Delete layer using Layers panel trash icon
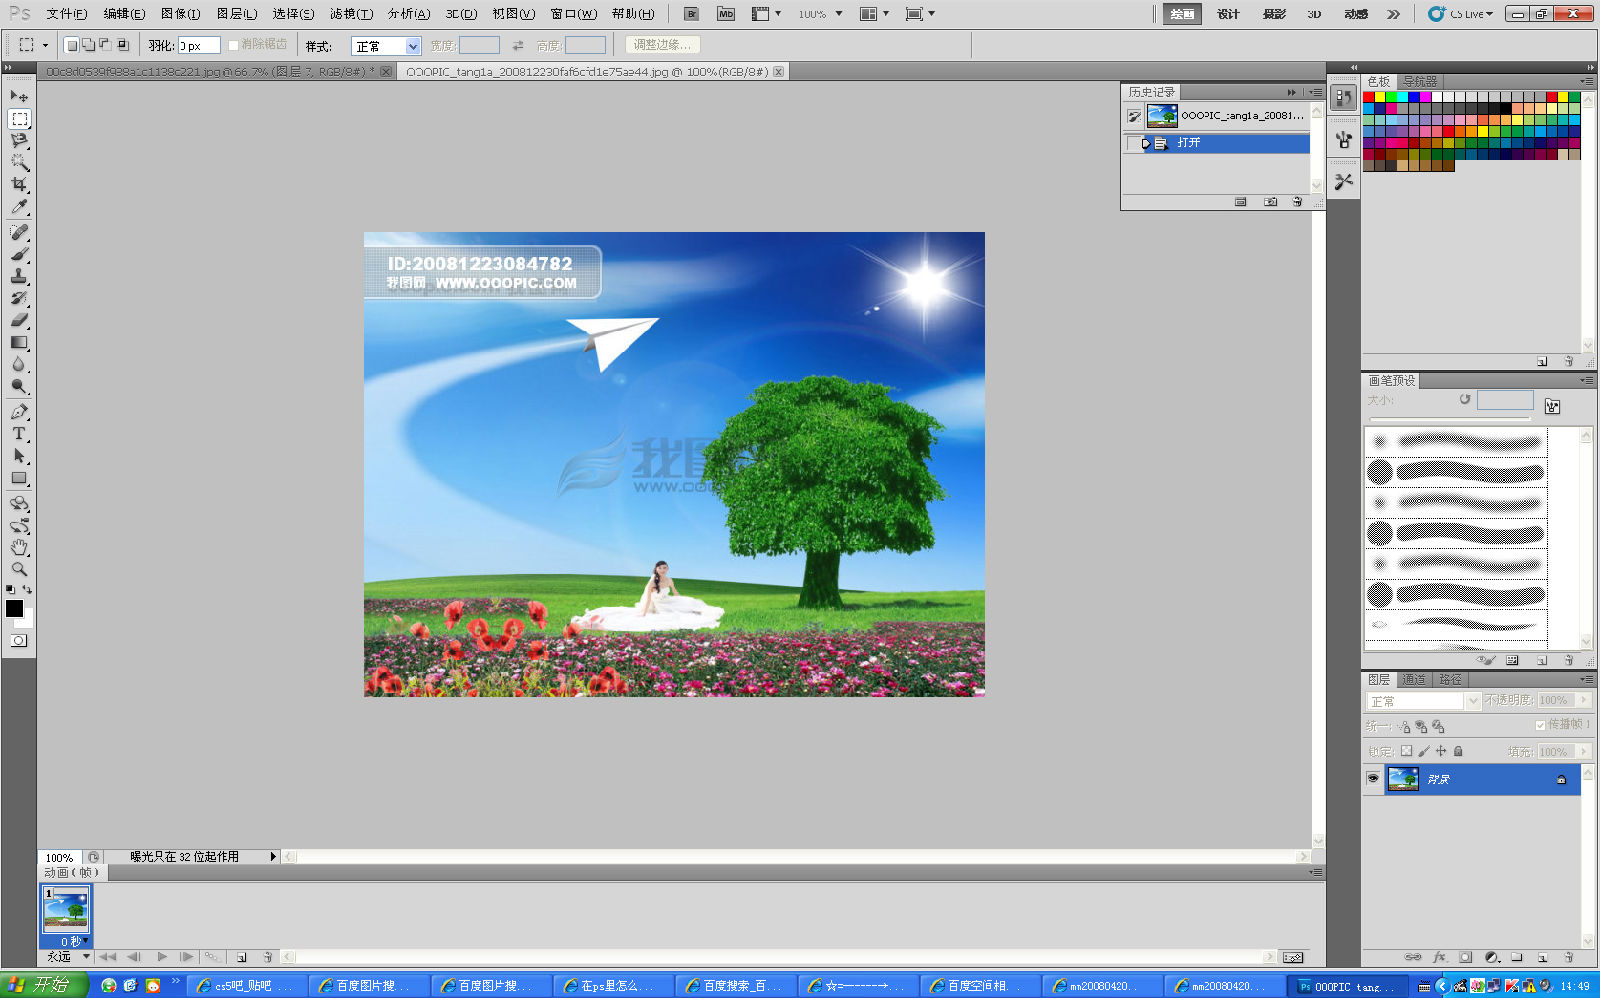The height and width of the screenshot is (998, 1600). [x=1568, y=957]
